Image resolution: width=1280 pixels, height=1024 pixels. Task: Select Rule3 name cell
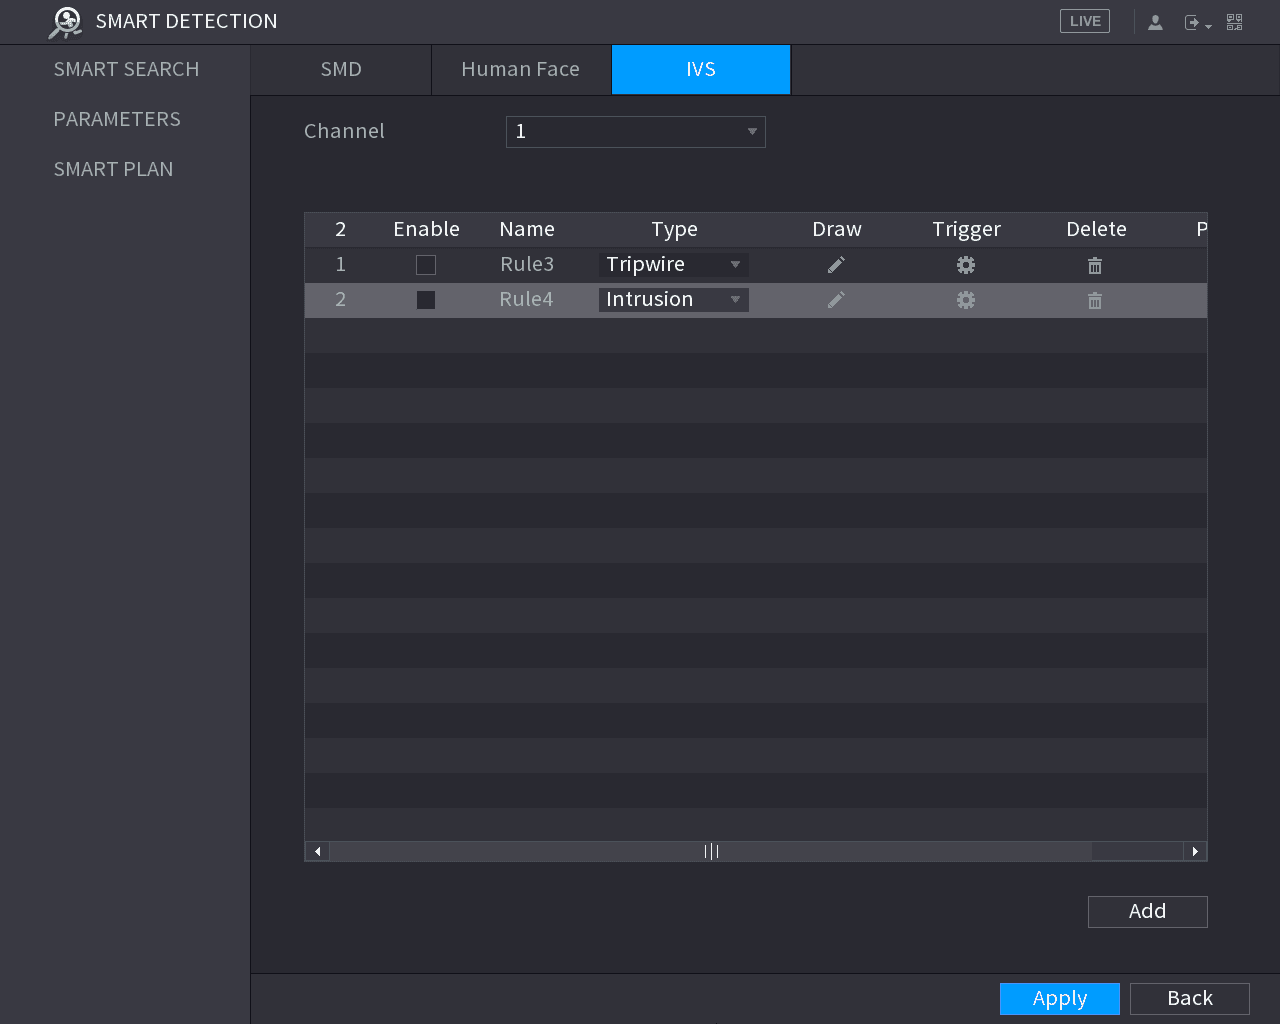(x=527, y=265)
